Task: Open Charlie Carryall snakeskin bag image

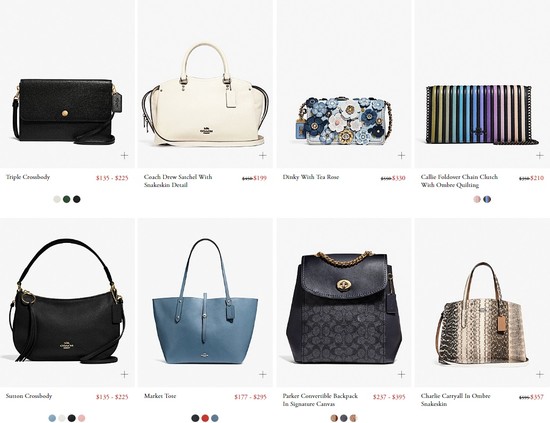Action: [x=483, y=314]
